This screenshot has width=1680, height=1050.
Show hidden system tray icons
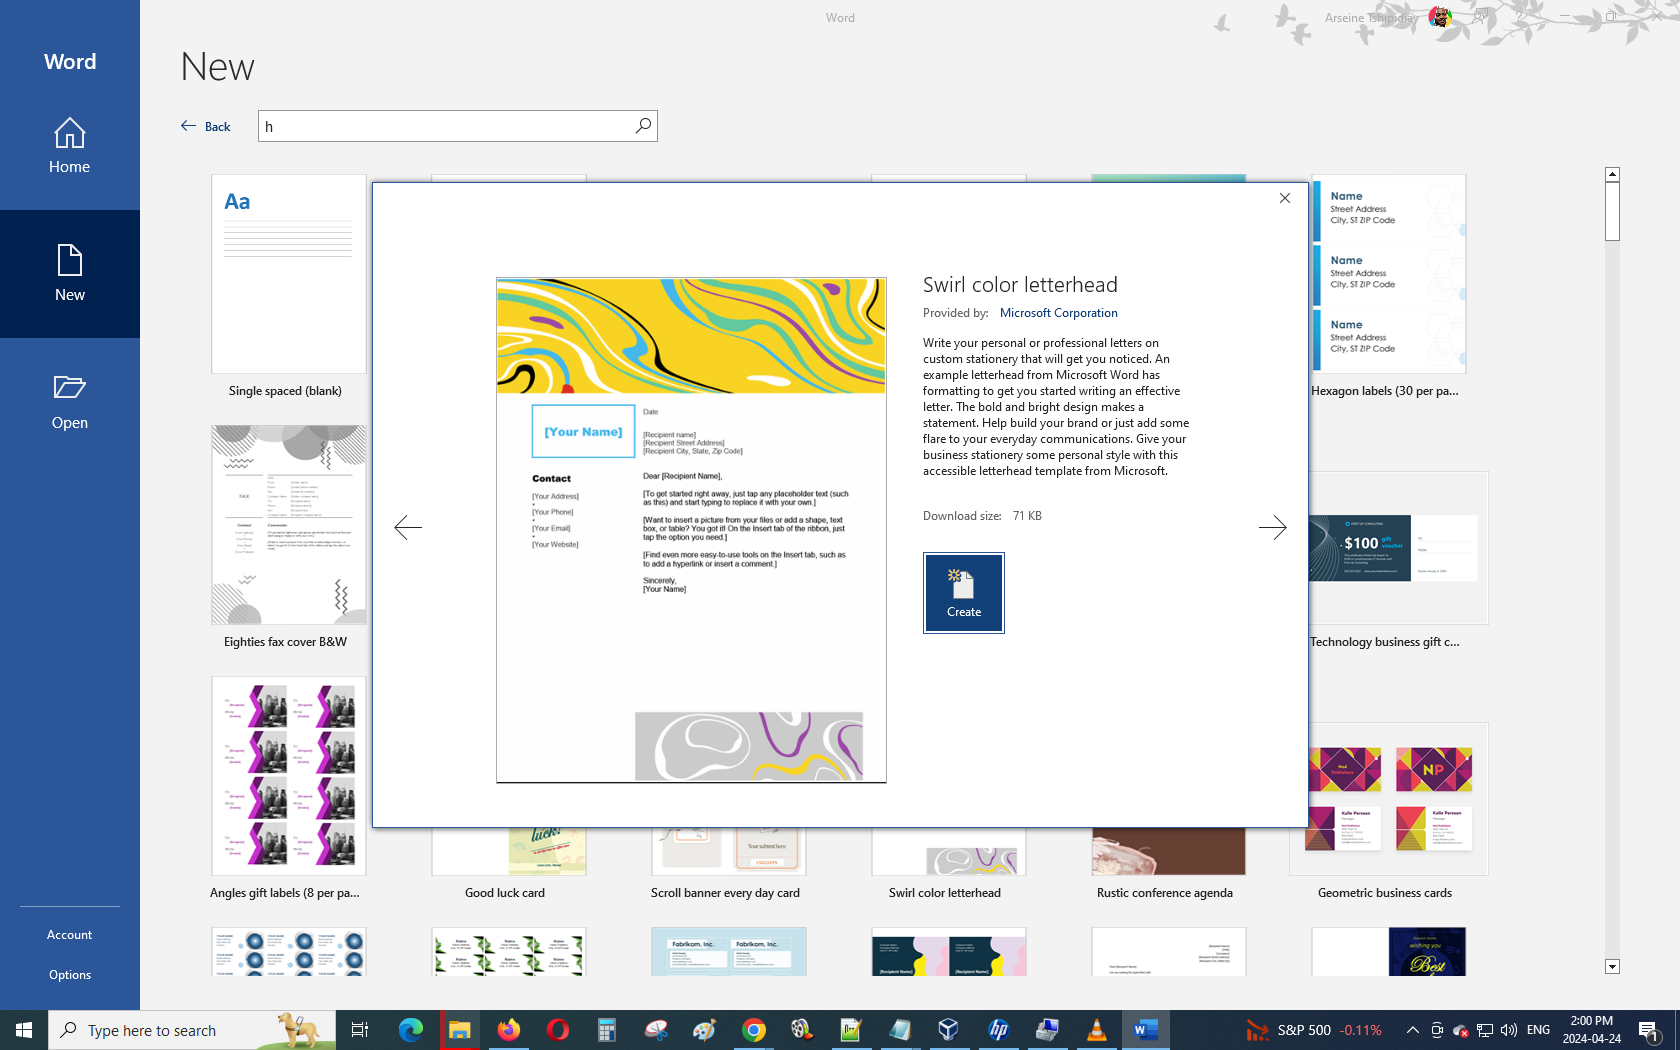1412,1030
